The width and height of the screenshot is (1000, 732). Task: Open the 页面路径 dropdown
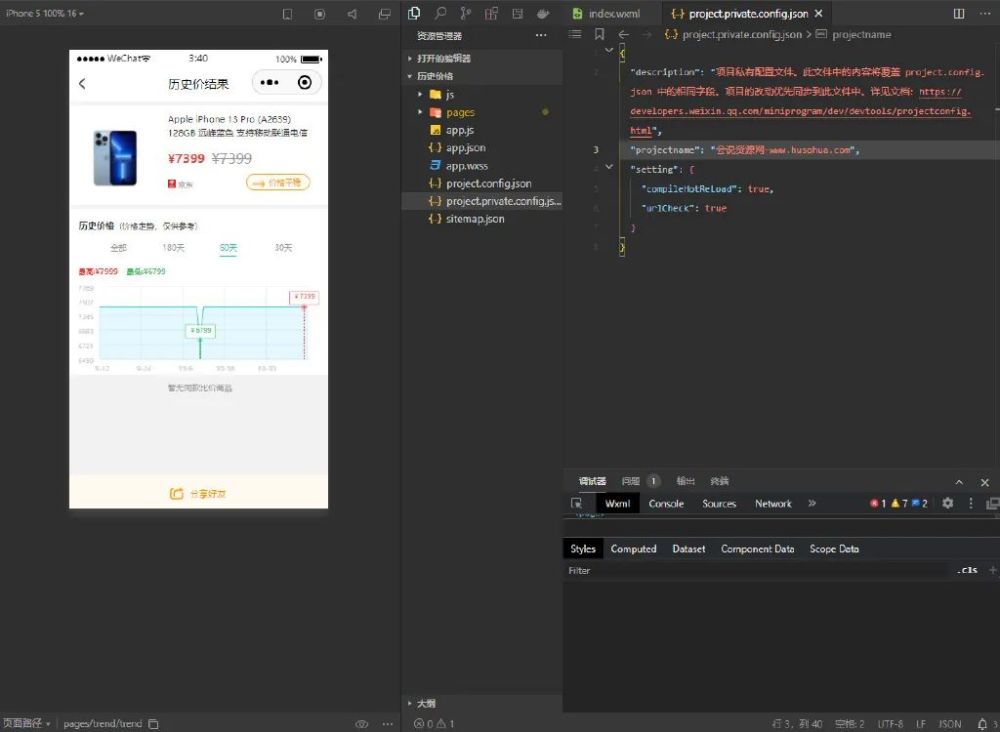(27, 723)
